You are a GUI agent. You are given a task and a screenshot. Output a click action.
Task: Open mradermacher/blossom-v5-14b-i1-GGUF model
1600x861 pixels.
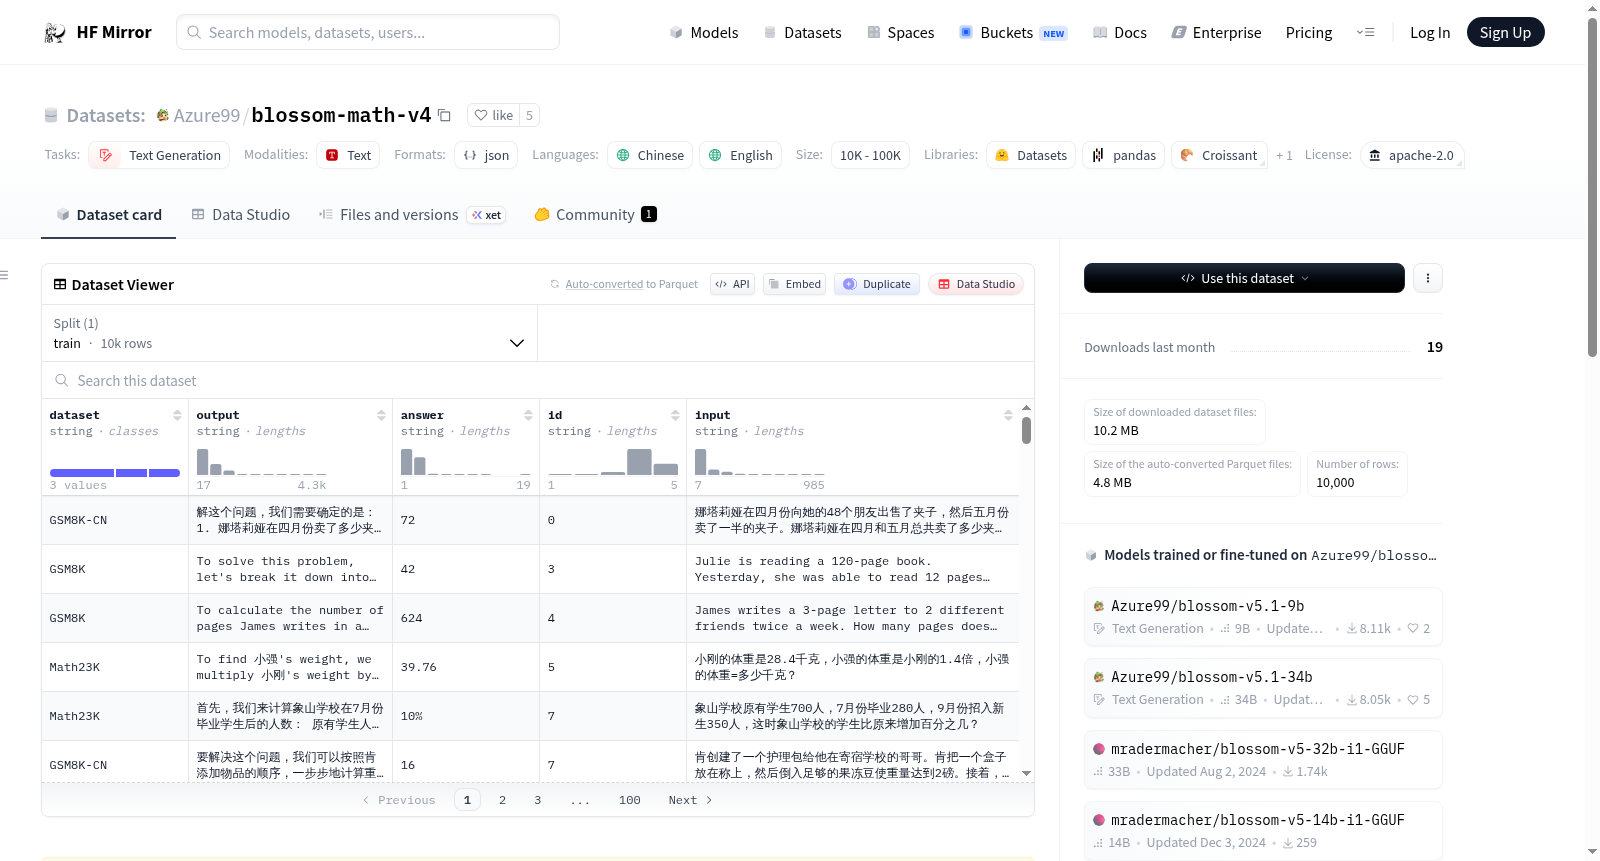click(x=1263, y=831)
